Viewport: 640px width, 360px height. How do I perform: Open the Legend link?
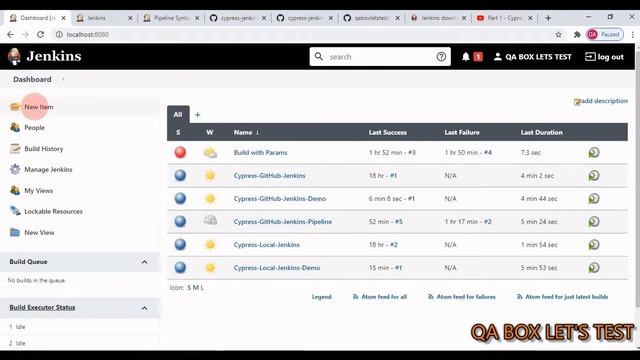point(322,297)
